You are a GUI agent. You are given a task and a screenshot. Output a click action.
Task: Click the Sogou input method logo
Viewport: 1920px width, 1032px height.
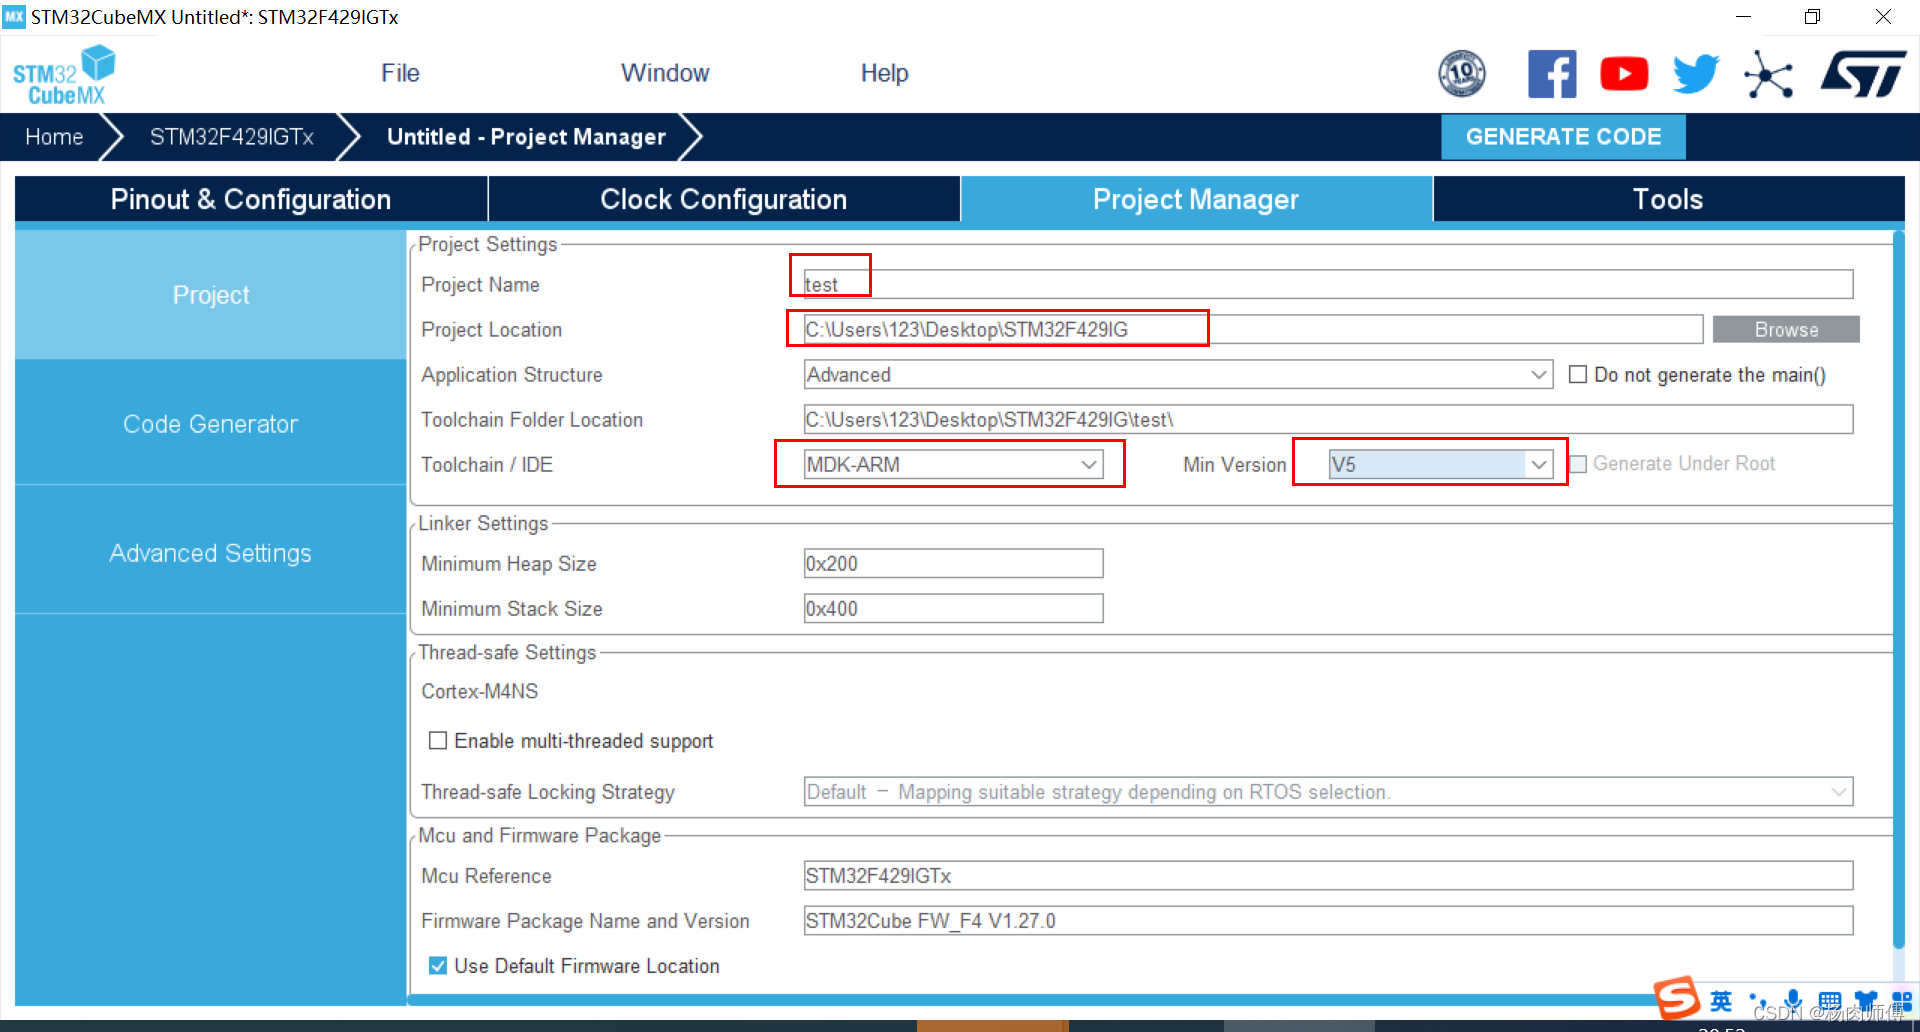(1677, 998)
